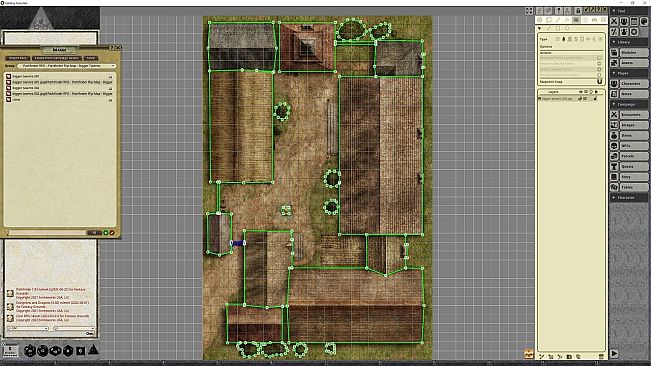Open the color palette tool icon
This screenshot has width=651, height=366.
pos(644,21)
